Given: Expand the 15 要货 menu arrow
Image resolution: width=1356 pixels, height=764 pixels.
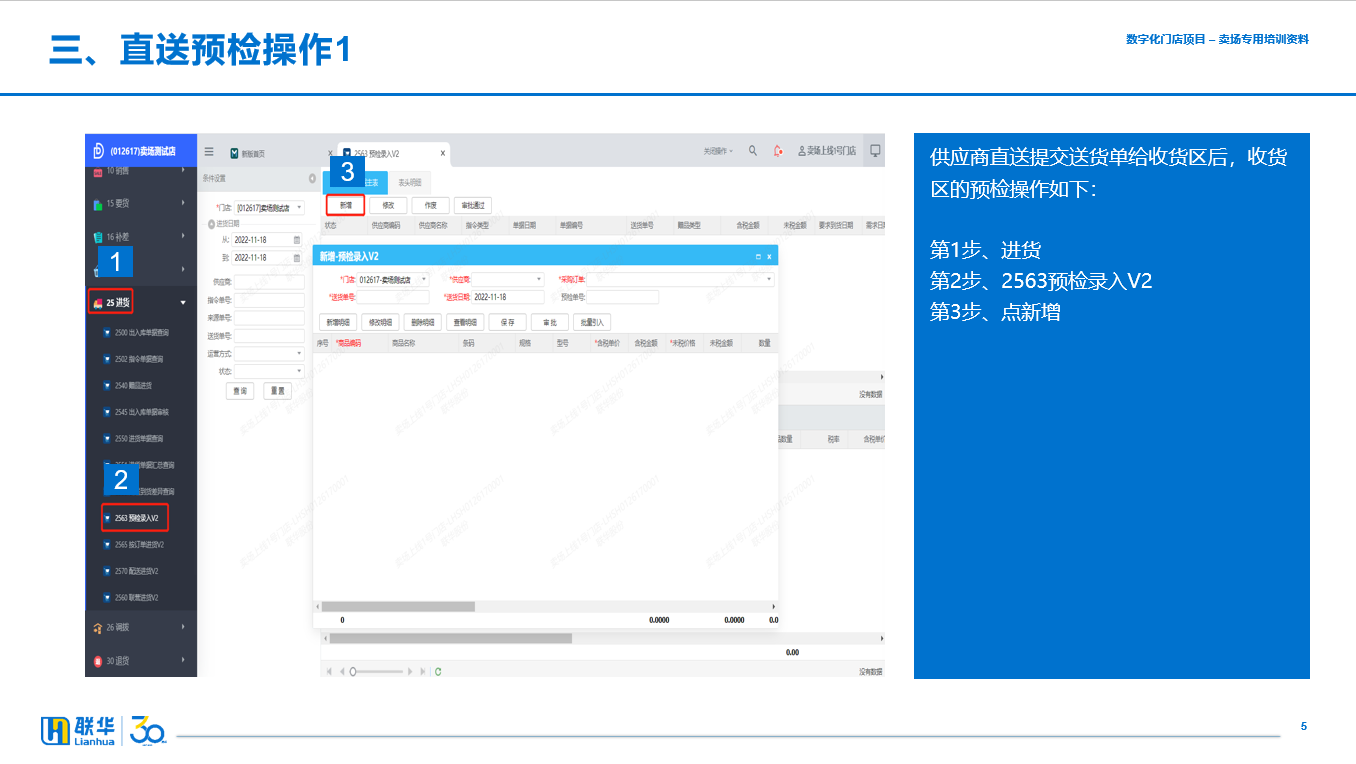Looking at the screenshot, I should click(x=183, y=203).
